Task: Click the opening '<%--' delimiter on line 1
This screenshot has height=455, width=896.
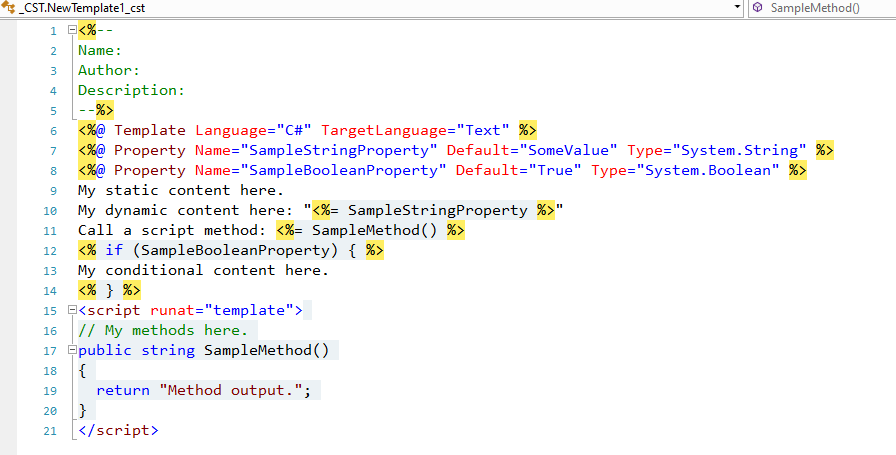Action: point(96,30)
